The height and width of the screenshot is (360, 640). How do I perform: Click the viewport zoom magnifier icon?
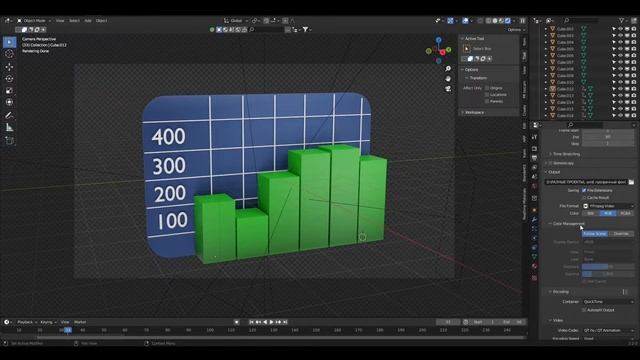[x=448, y=69]
